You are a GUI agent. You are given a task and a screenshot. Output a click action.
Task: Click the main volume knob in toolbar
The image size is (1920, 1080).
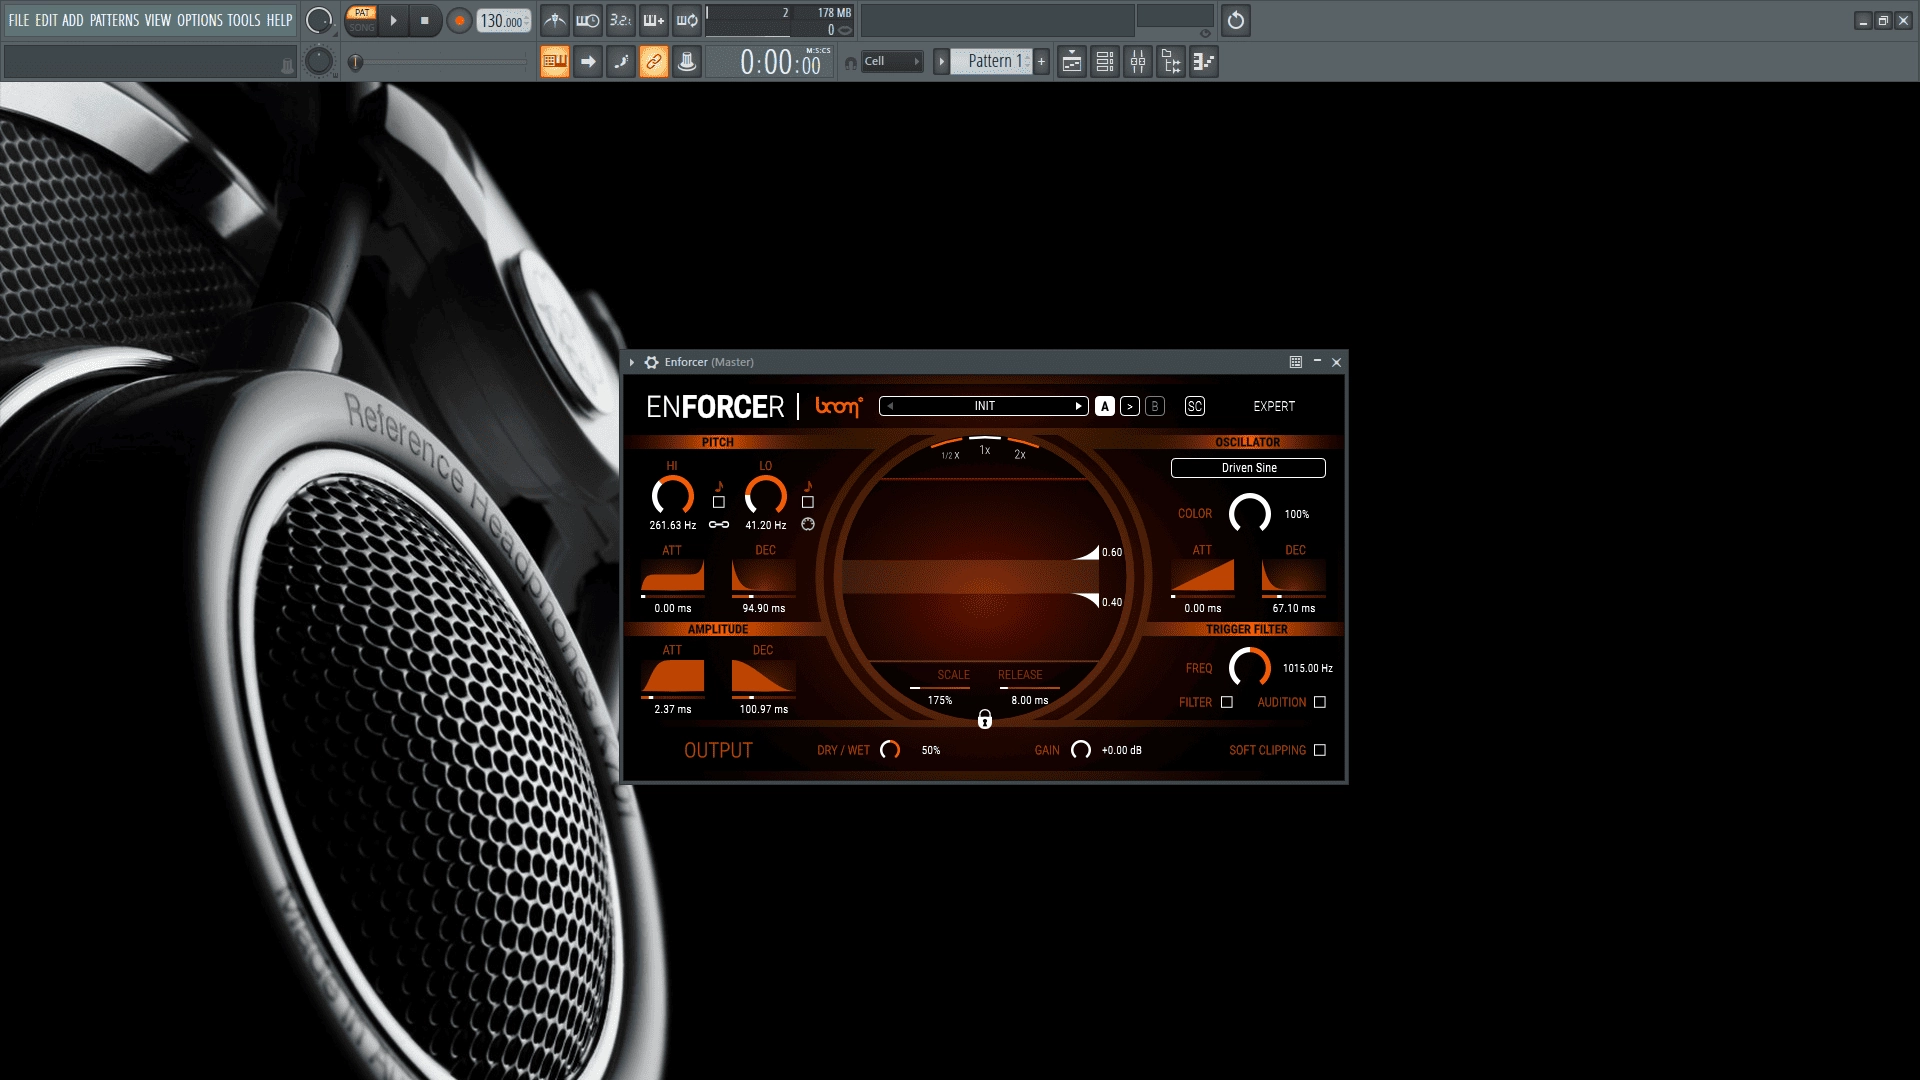point(319,20)
